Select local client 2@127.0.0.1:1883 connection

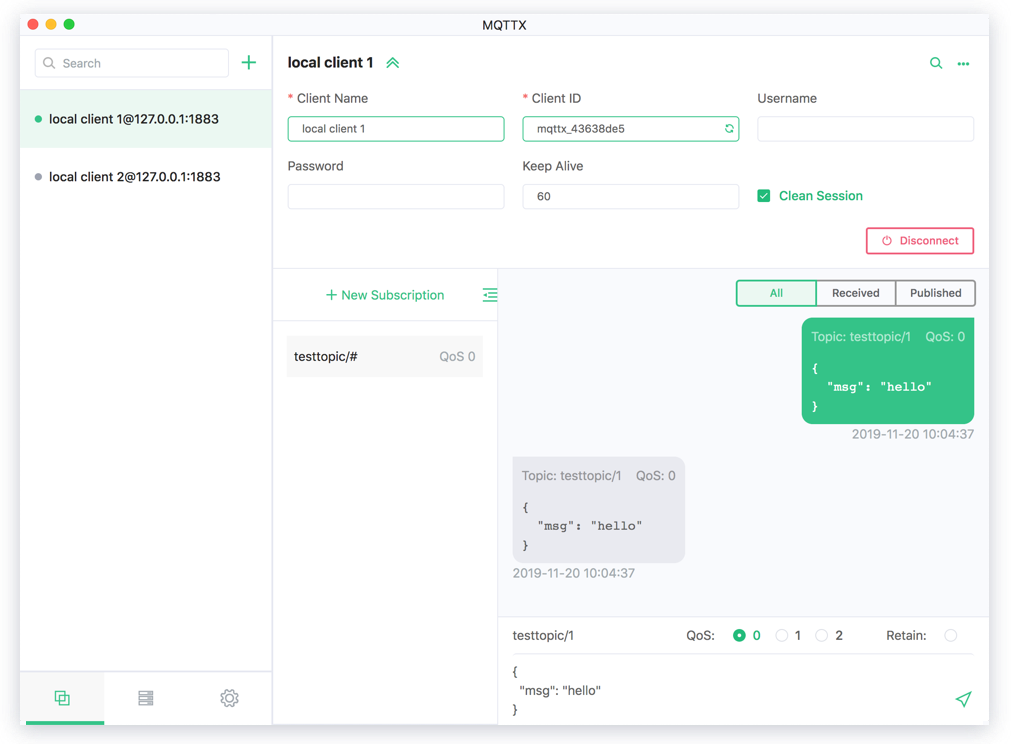coord(146,177)
